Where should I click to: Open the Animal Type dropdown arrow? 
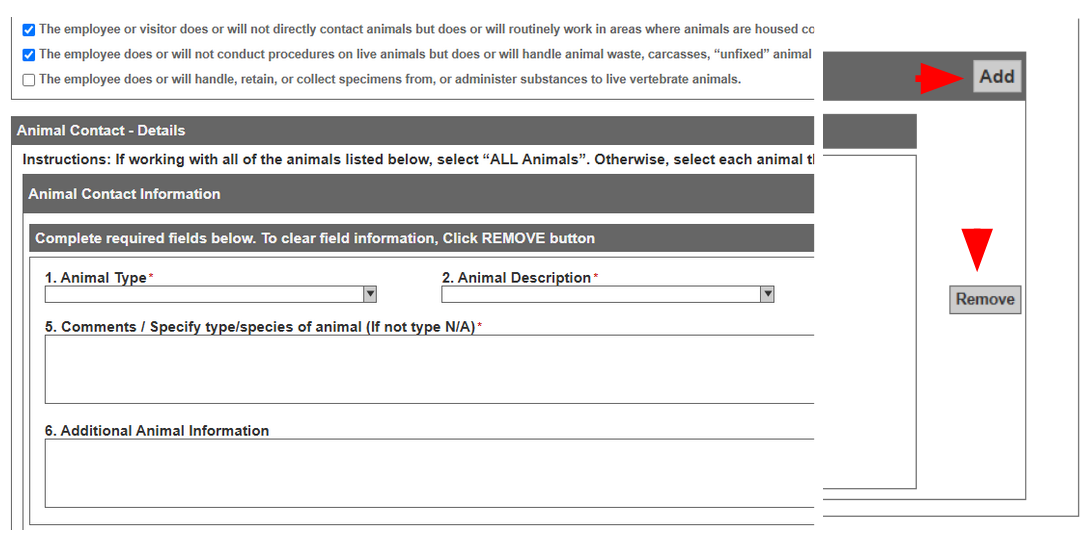(x=370, y=295)
